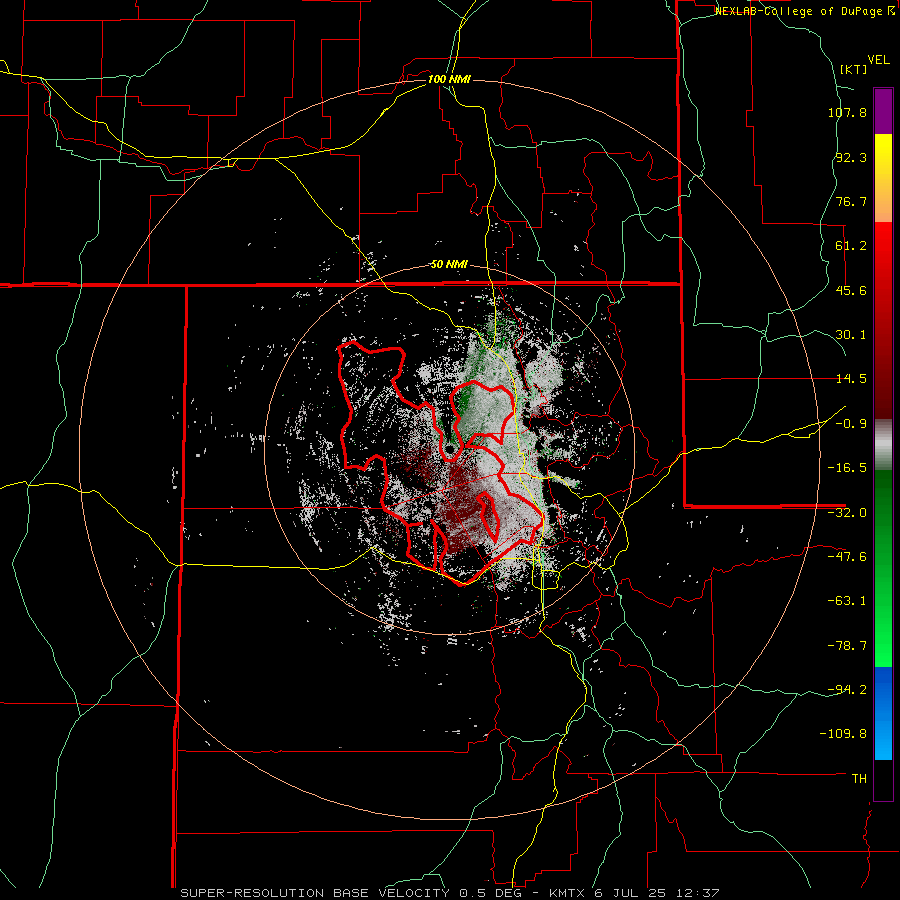
Task: Click the VEL legend title
Action: tap(879, 59)
